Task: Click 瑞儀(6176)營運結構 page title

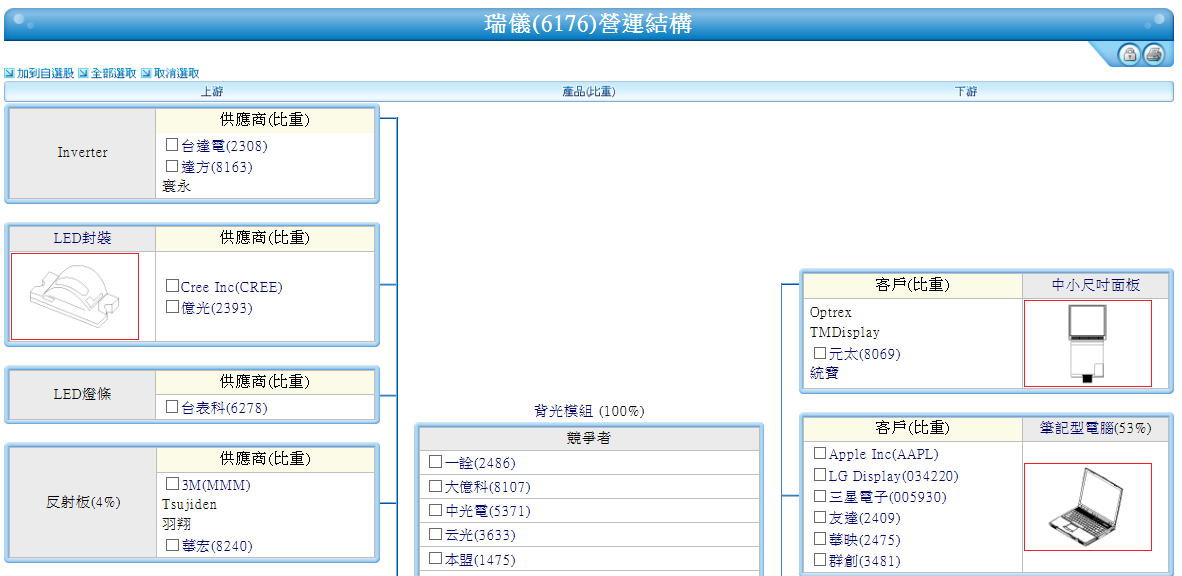Action: (588, 24)
